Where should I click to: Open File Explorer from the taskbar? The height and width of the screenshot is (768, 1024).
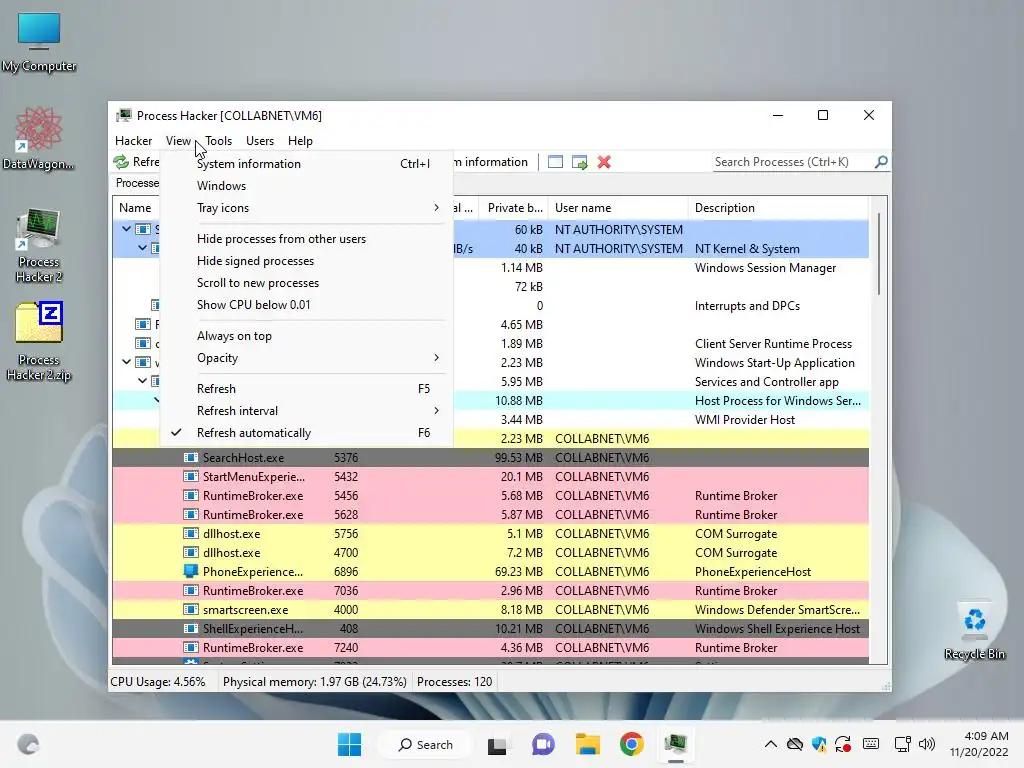pos(587,744)
